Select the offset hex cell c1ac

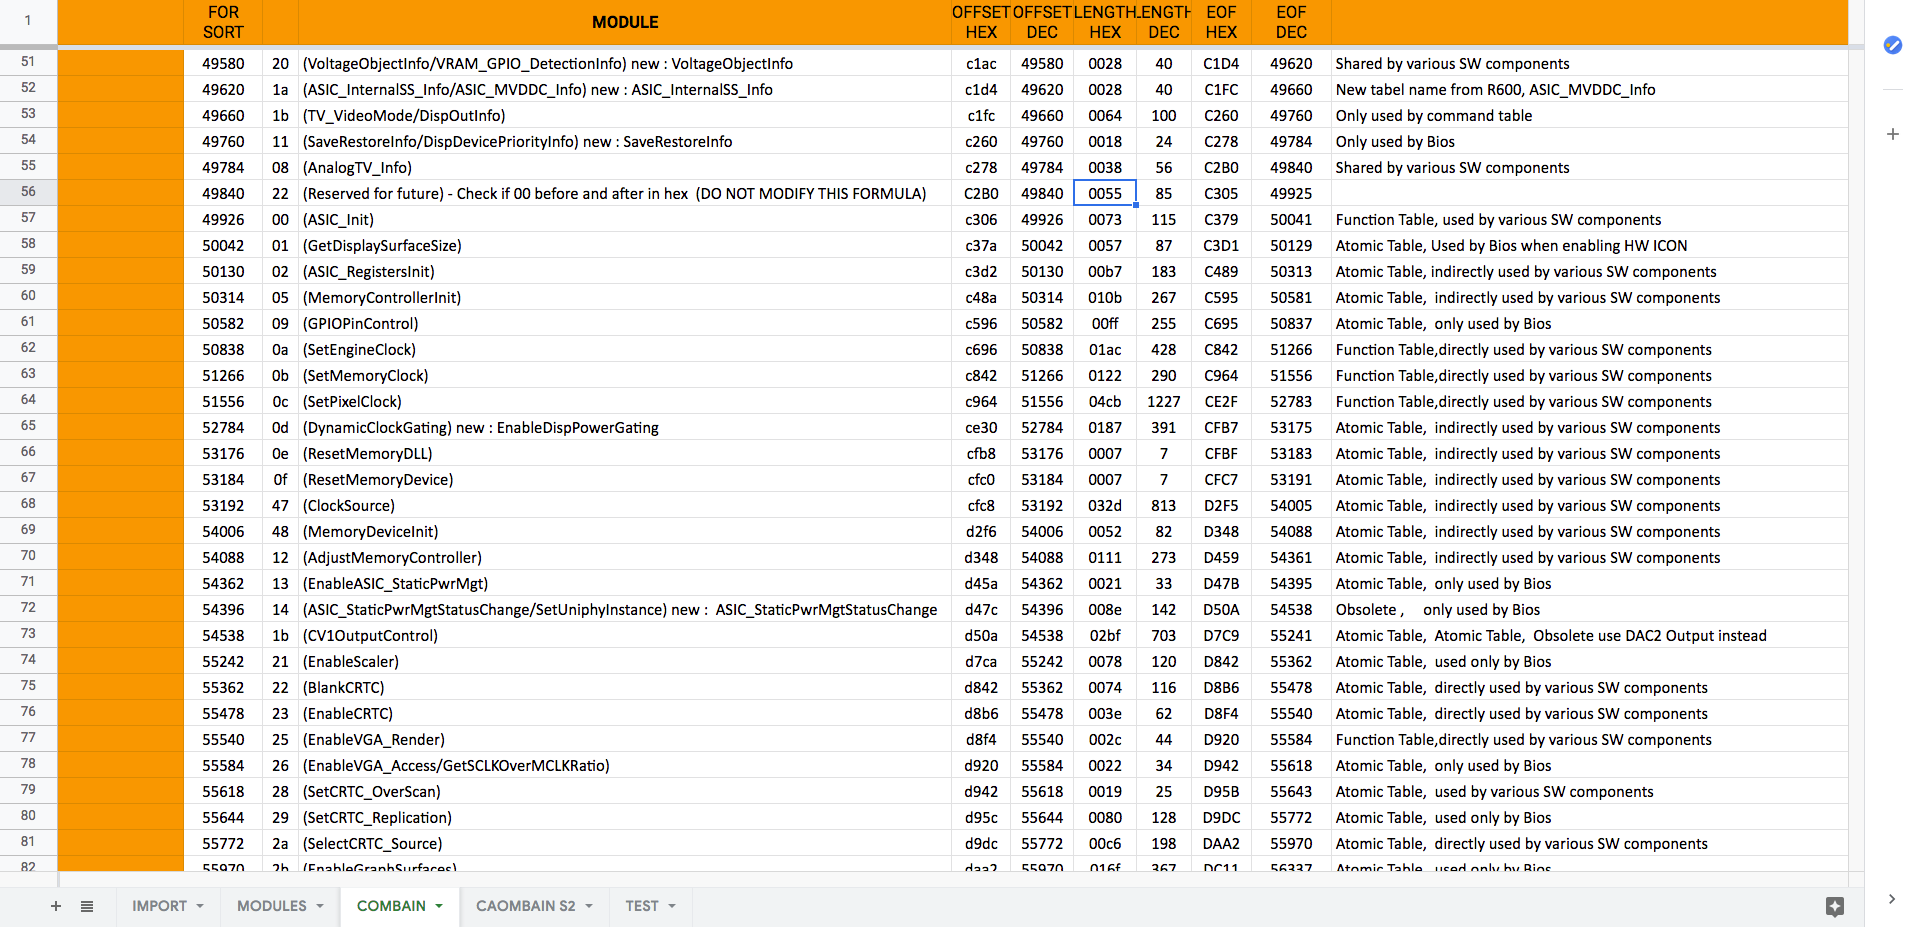[981, 63]
